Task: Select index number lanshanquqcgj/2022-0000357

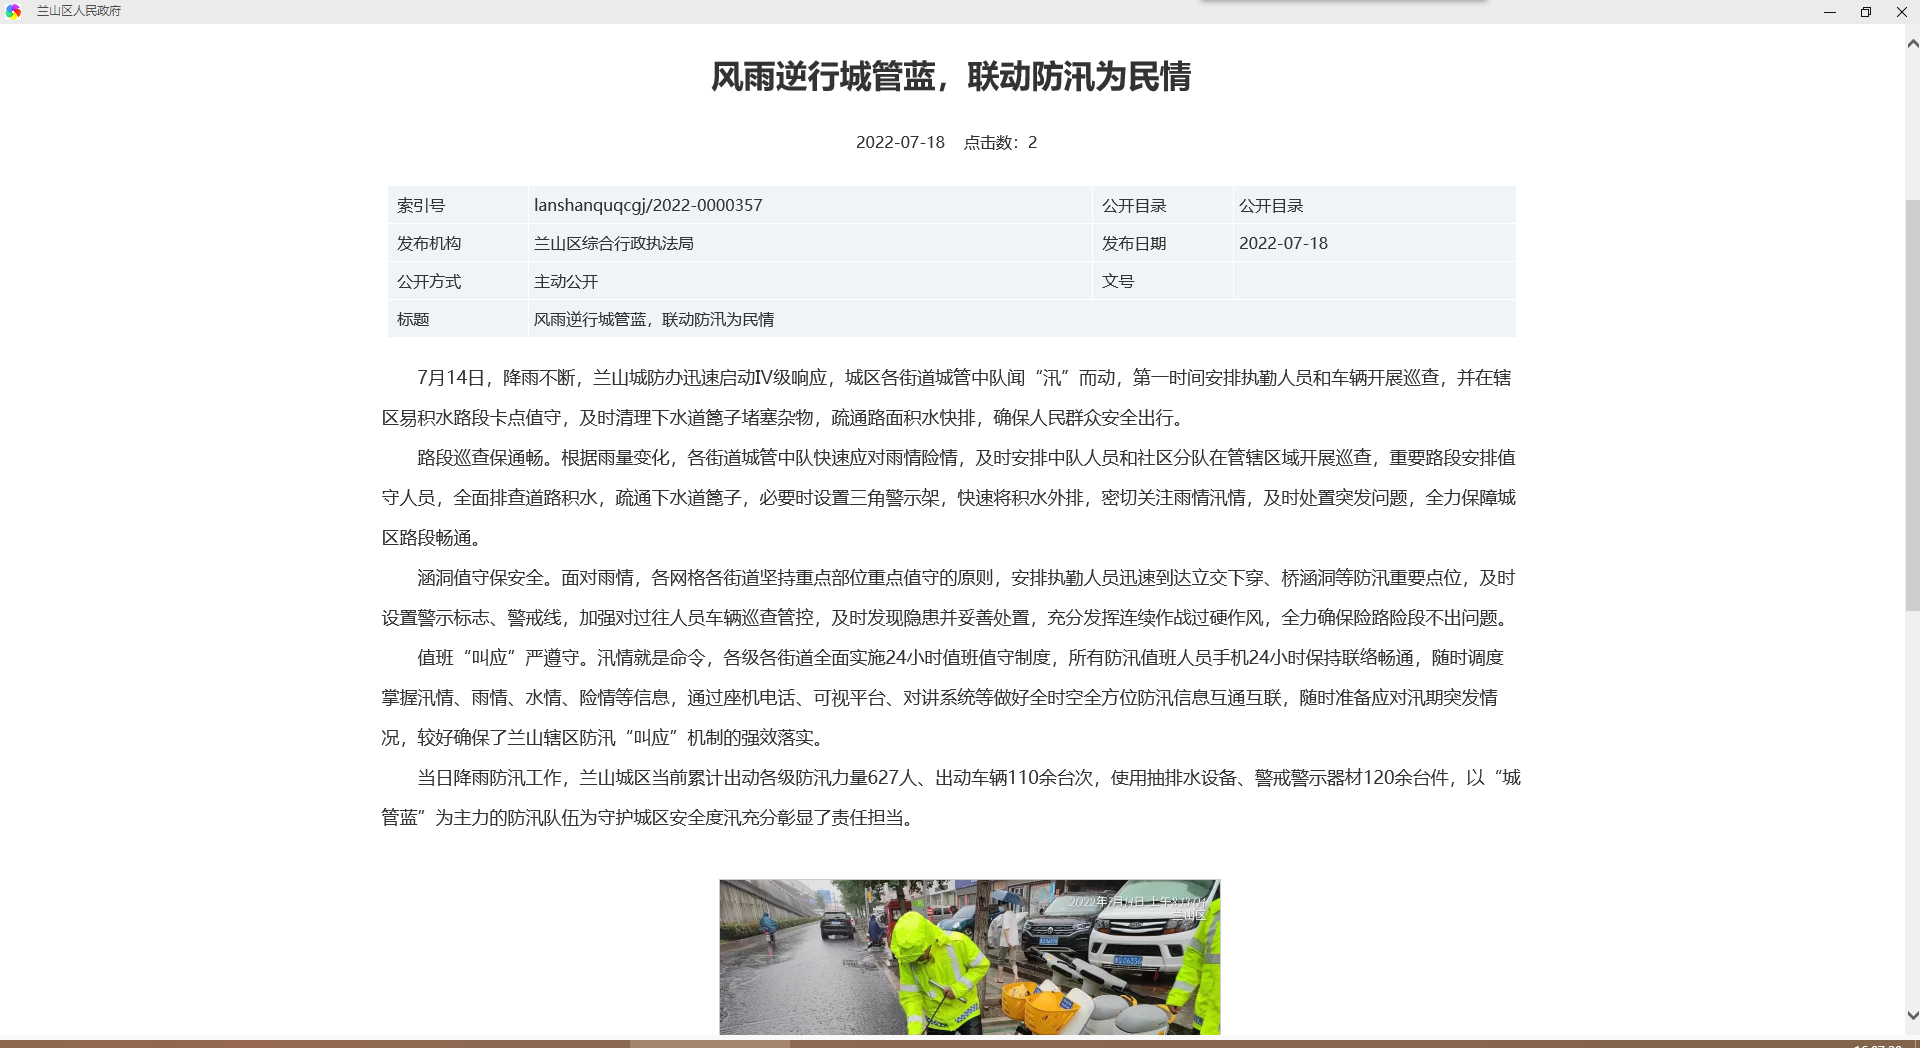Action: click(648, 205)
